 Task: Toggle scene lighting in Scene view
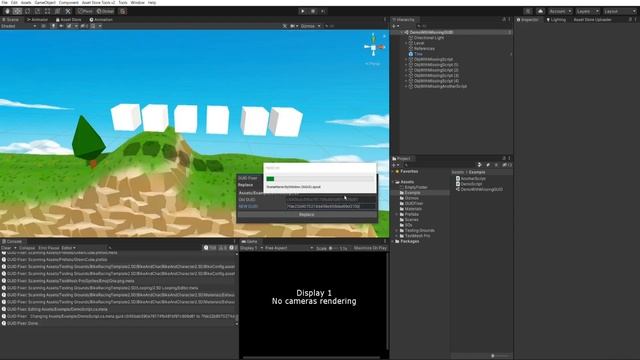(x=53, y=26)
